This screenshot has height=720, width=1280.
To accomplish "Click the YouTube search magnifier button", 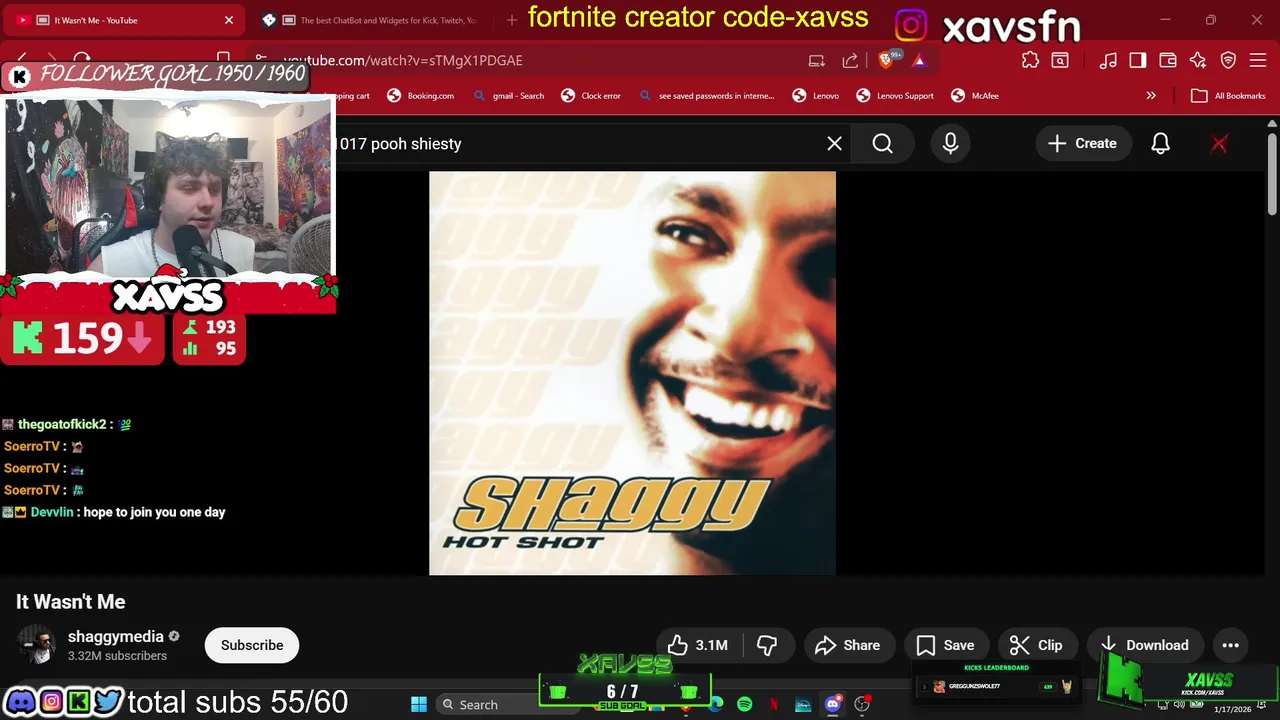I will click(x=882, y=144).
